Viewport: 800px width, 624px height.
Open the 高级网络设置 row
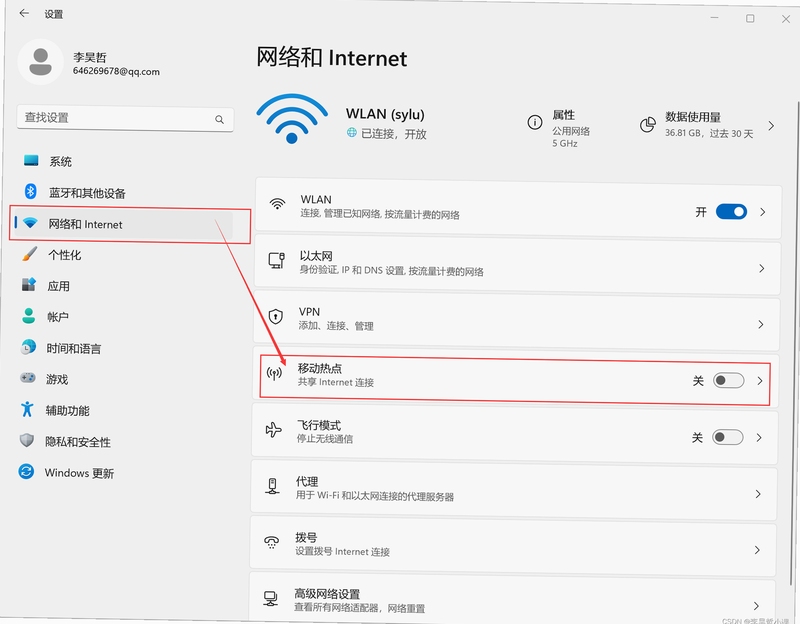512,598
